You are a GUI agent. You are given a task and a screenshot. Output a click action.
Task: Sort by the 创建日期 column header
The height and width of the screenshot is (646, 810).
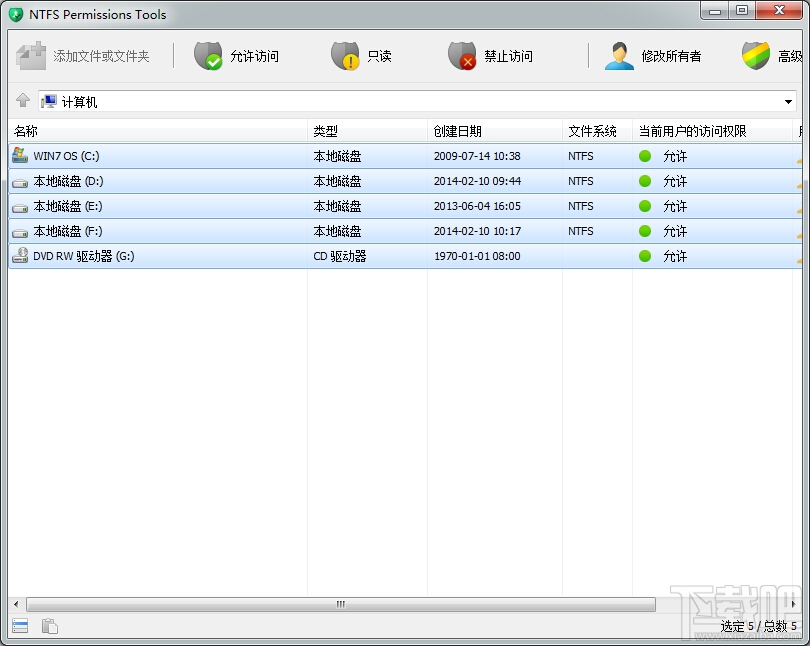(495, 131)
